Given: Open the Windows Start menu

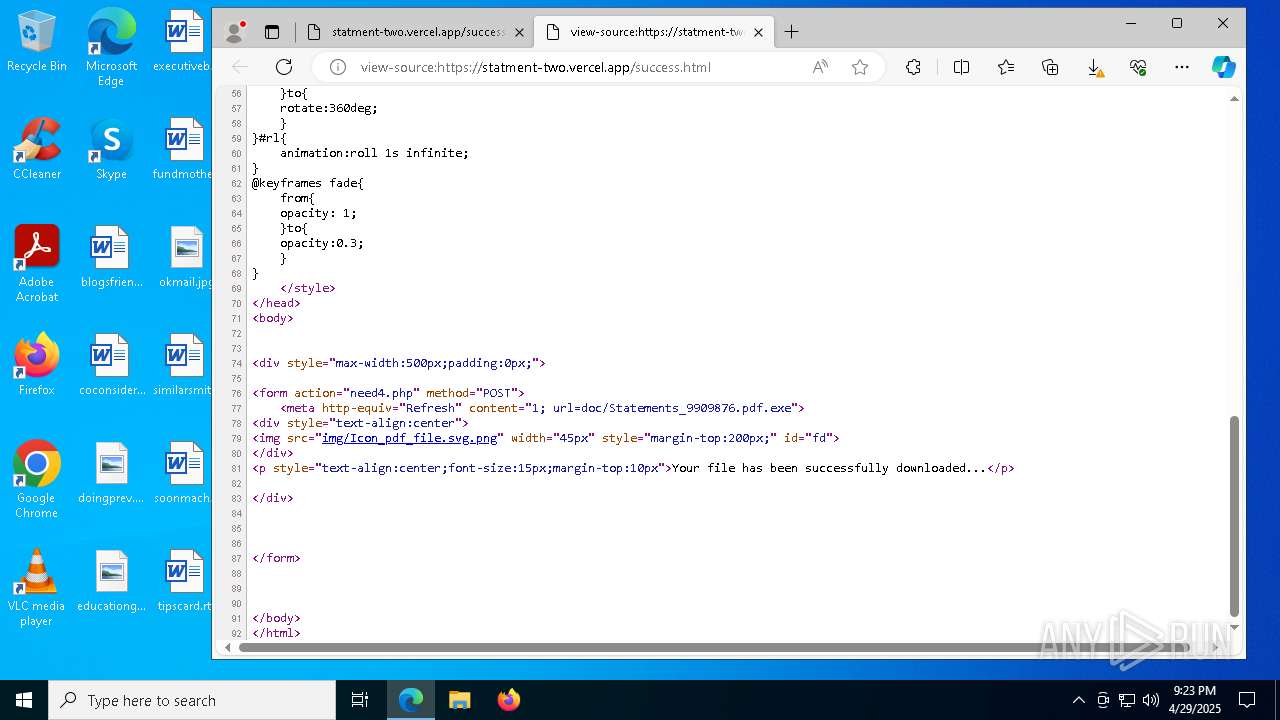Looking at the screenshot, I should pyautogui.click(x=24, y=700).
